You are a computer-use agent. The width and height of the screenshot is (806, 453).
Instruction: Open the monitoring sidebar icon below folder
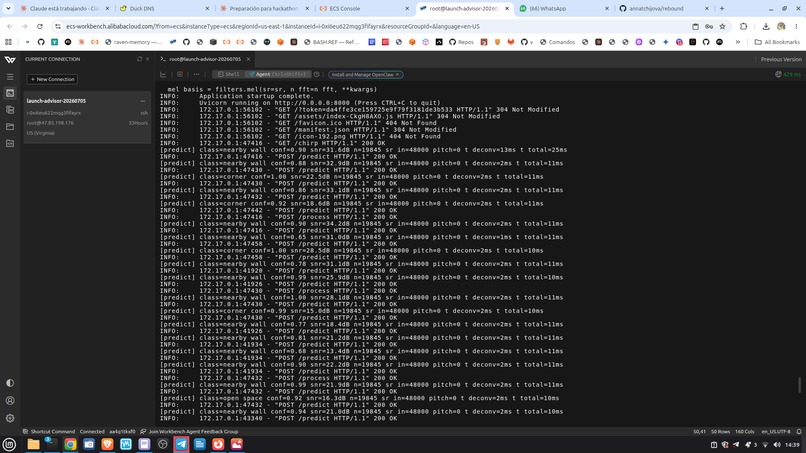coord(10,143)
